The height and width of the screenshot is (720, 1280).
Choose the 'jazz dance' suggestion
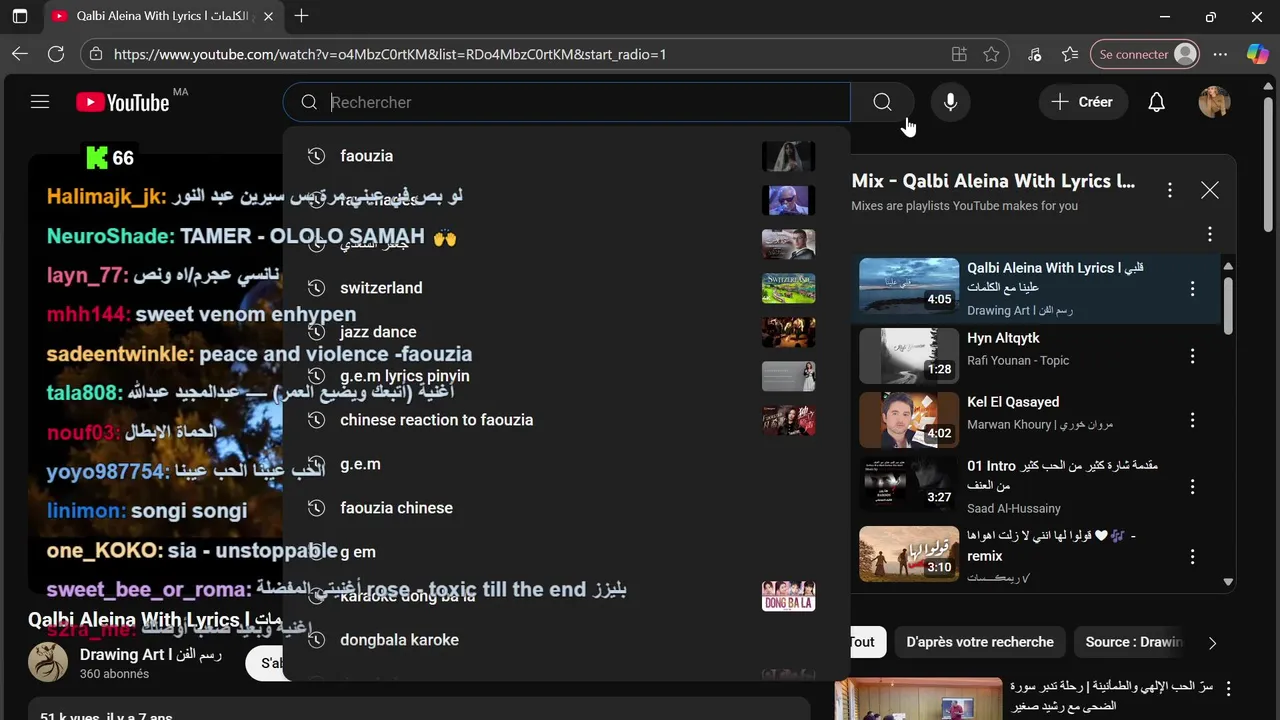coord(566,332)
